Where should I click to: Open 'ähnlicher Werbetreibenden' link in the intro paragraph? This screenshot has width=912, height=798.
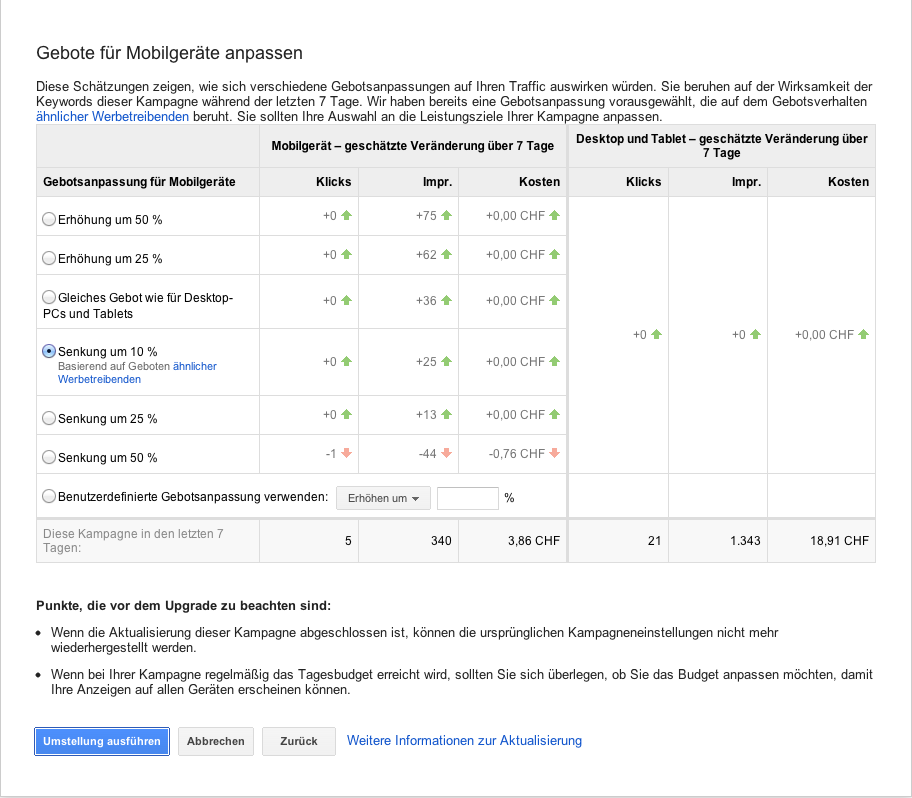pyautogui.click(x=112, y=117)
